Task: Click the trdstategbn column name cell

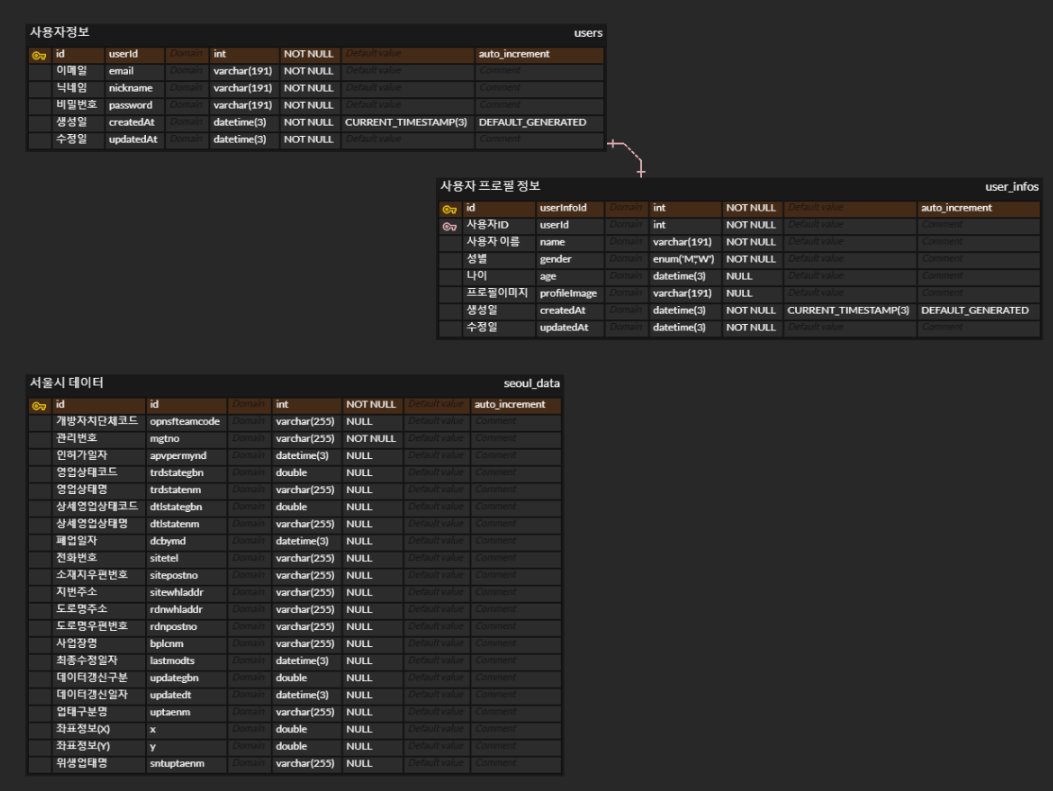Action: pyautogui.click(x=186, y=473)
